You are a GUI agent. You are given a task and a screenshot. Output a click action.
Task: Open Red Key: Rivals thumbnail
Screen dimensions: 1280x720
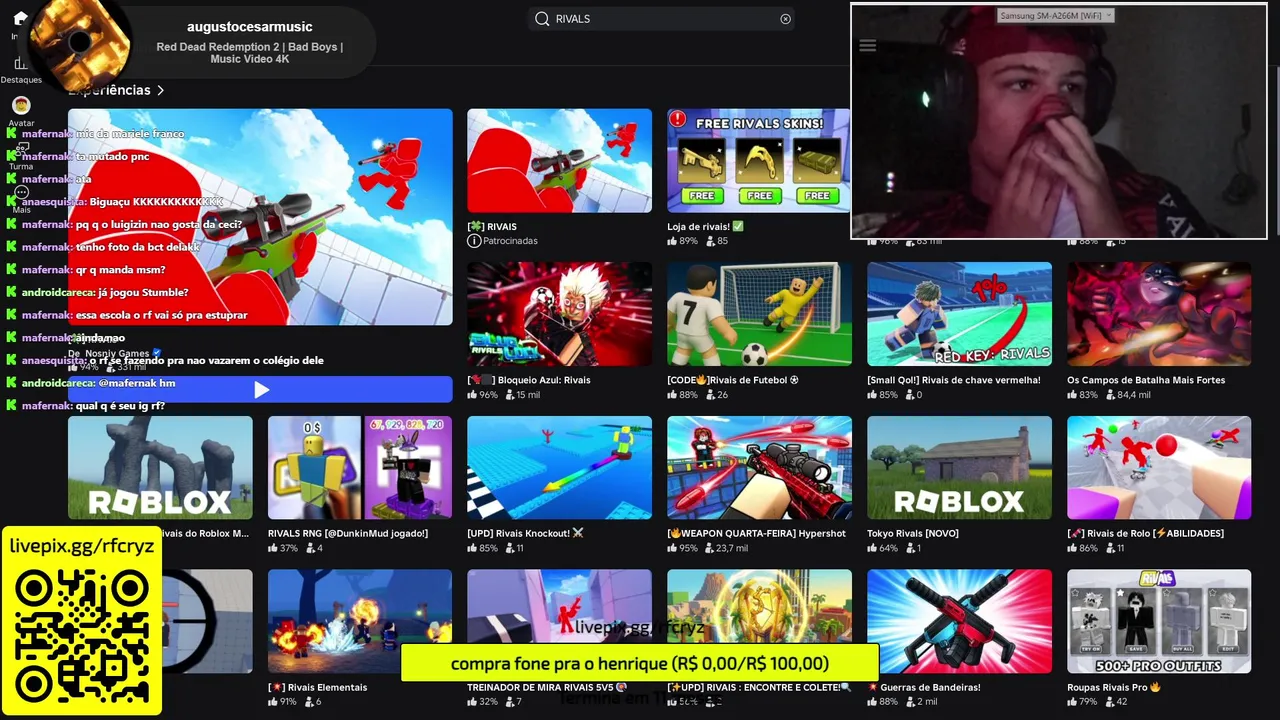(959, 314)
